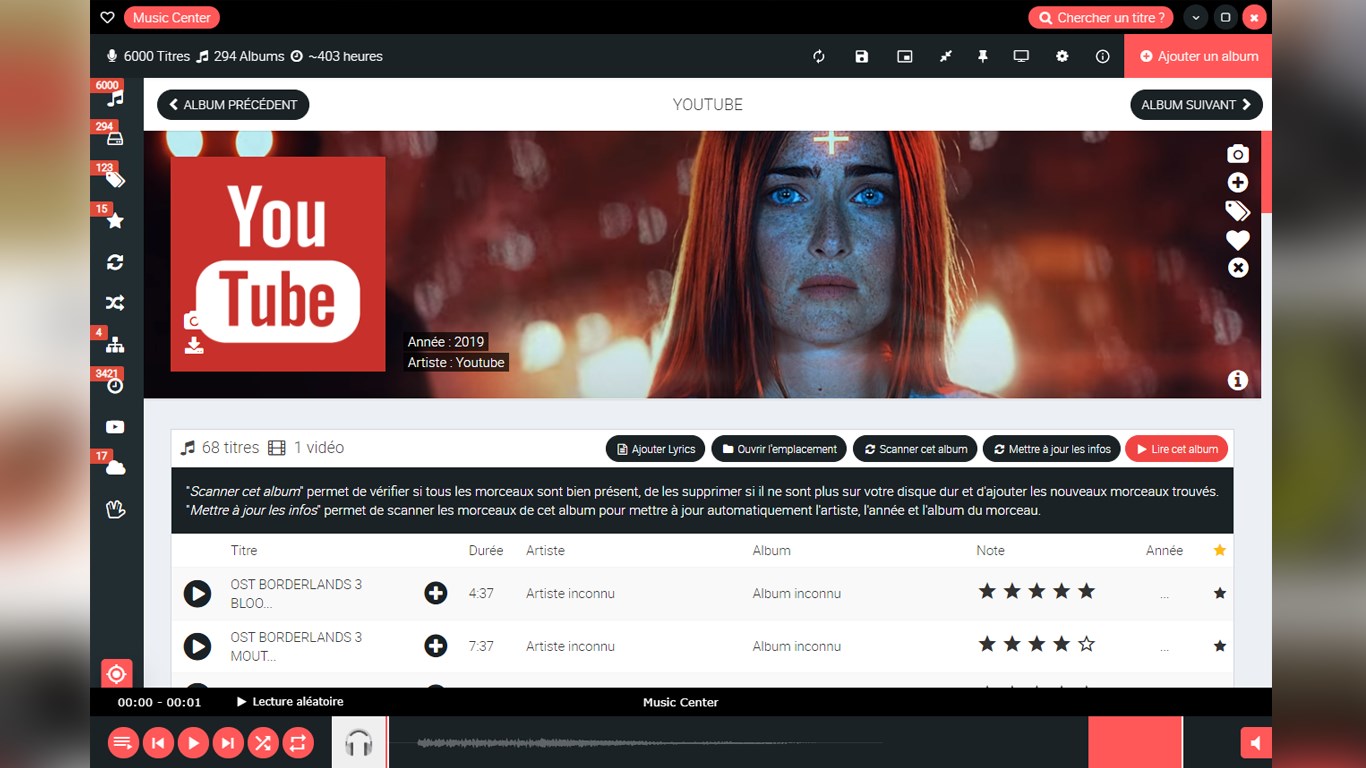Open the sitemap hierarchy icon in sidebar
The height and width of the screenshot is (768, 1366).
pos(115,345)
